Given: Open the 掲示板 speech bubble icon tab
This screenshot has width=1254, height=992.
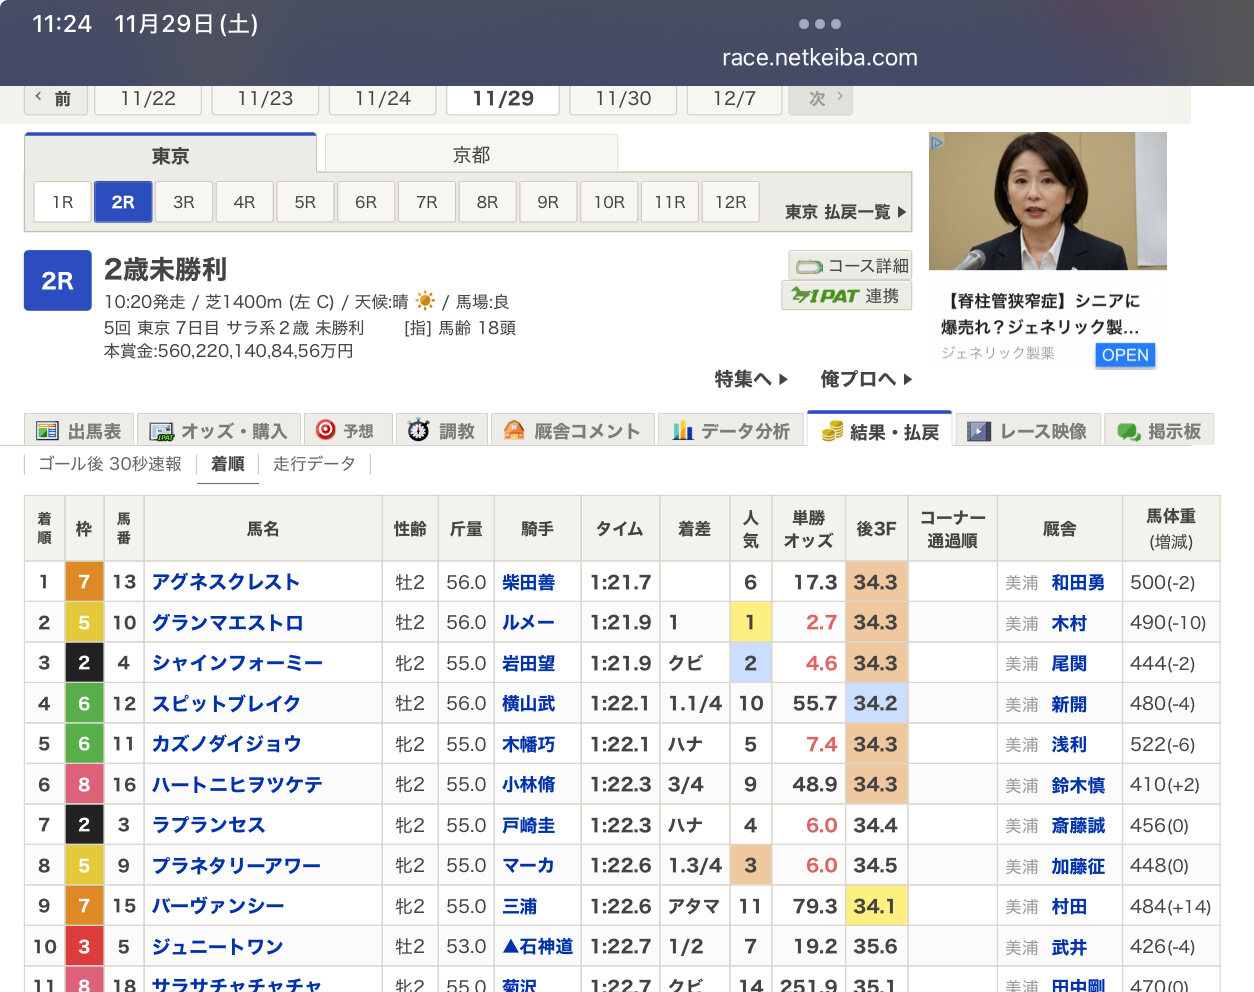Looking at the screenshot, I should (x=1159, y=431).
